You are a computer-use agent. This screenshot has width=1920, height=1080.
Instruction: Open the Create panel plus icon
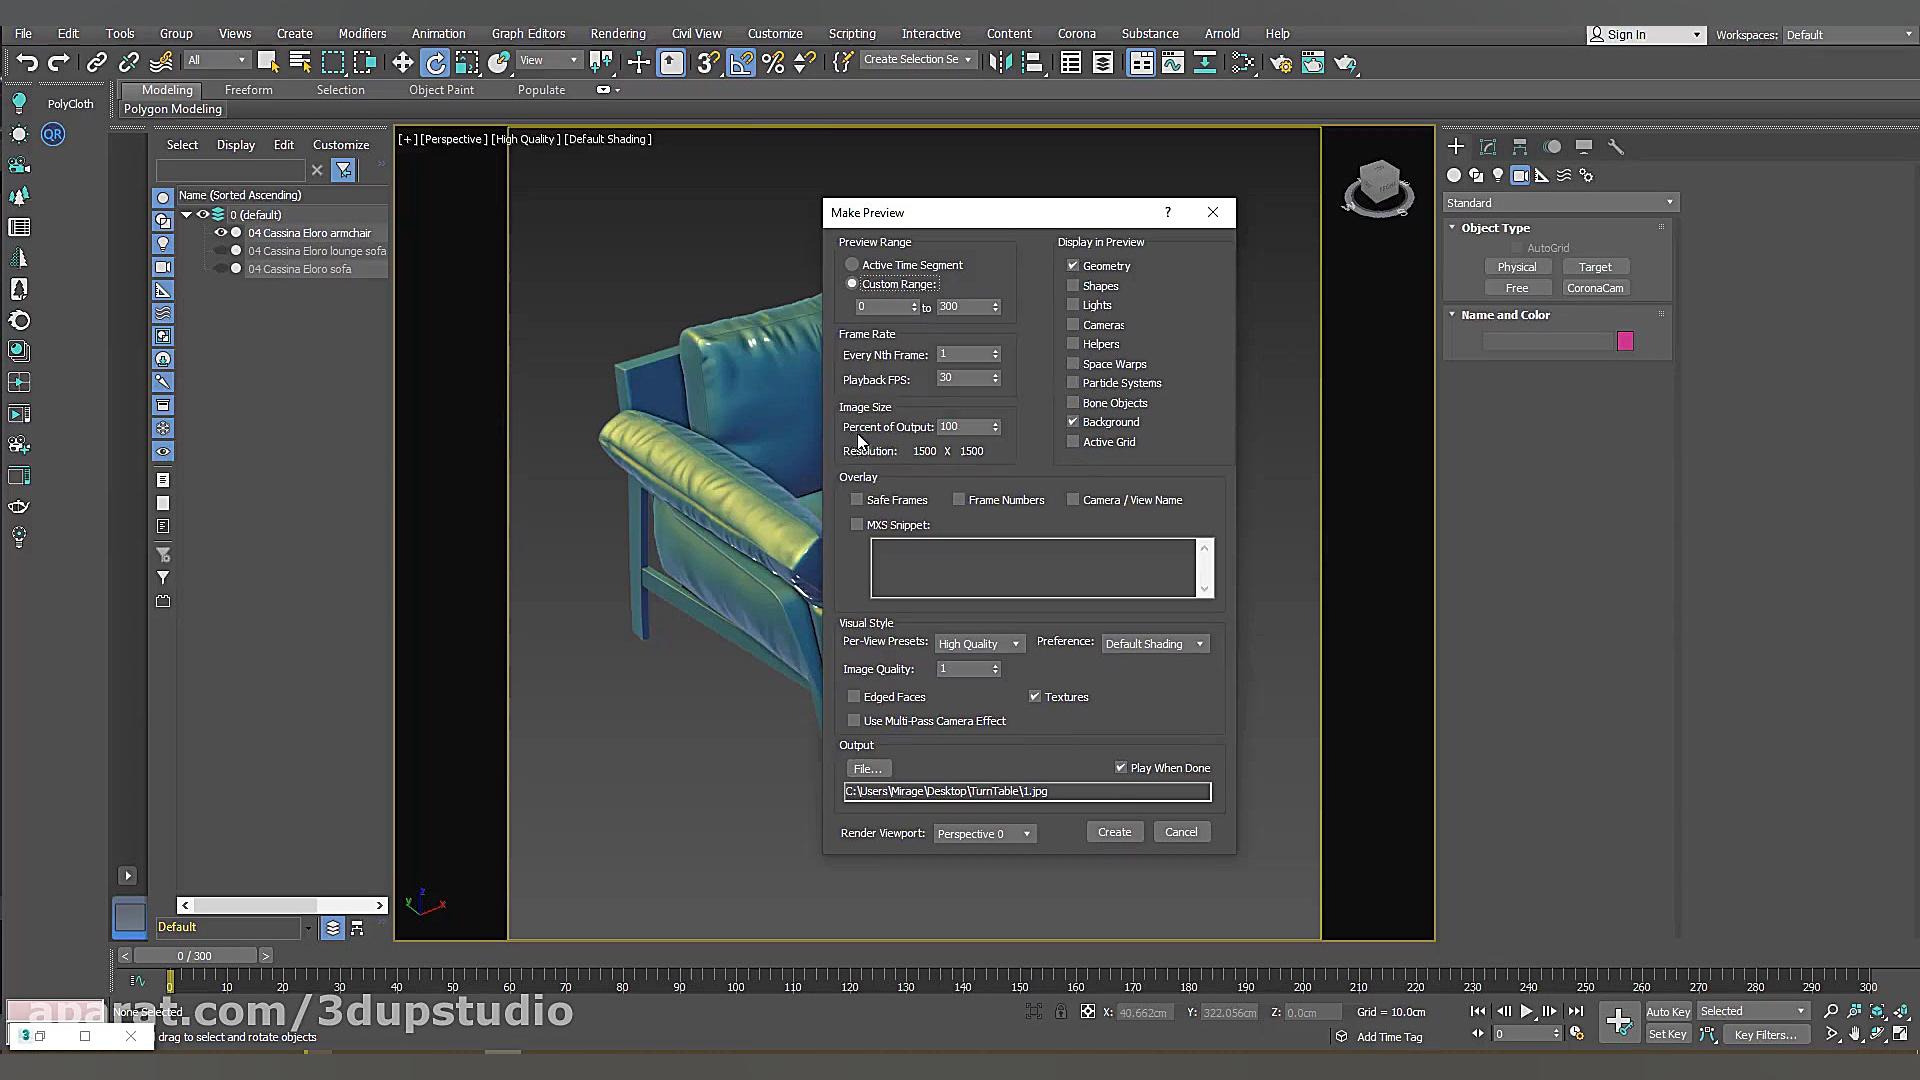1456,146
